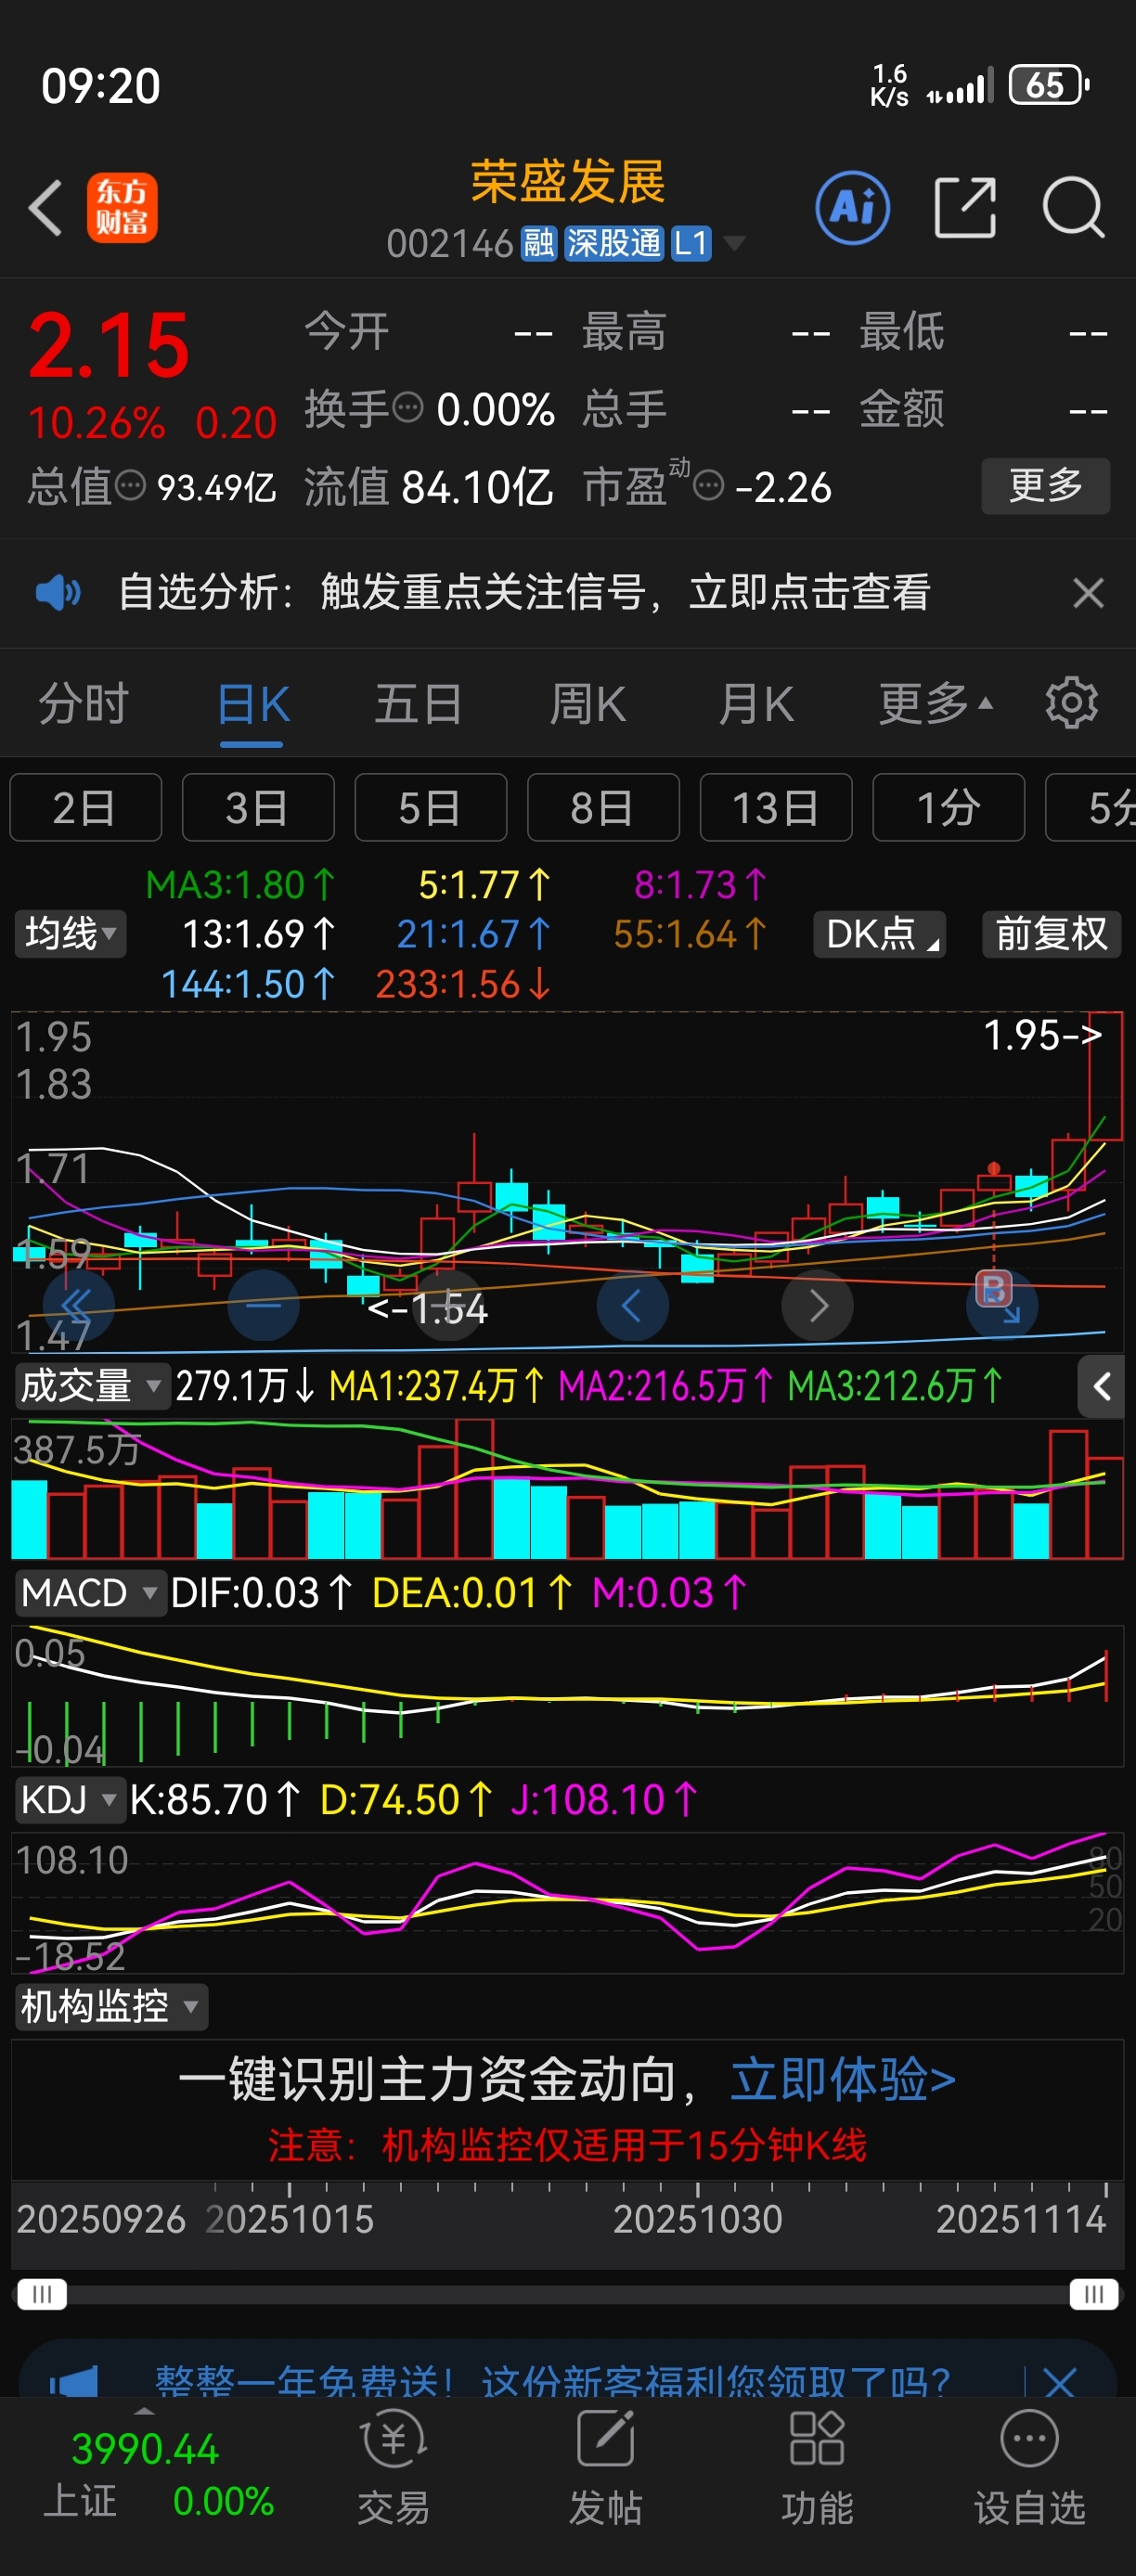Open 立即体验> link
The width and height of the screenshot is (1136, 2576).
coord(843,2081)
